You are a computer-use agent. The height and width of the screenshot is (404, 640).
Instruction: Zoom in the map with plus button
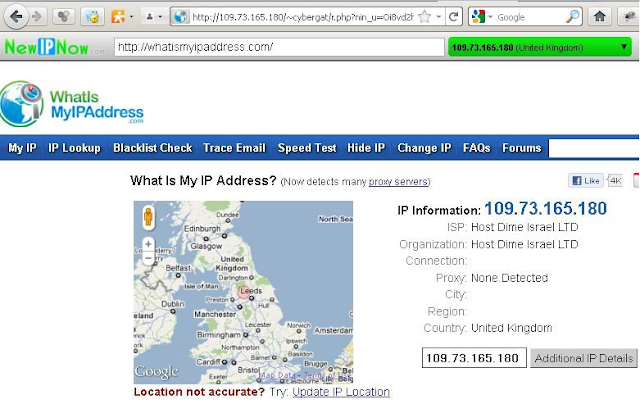148,244
